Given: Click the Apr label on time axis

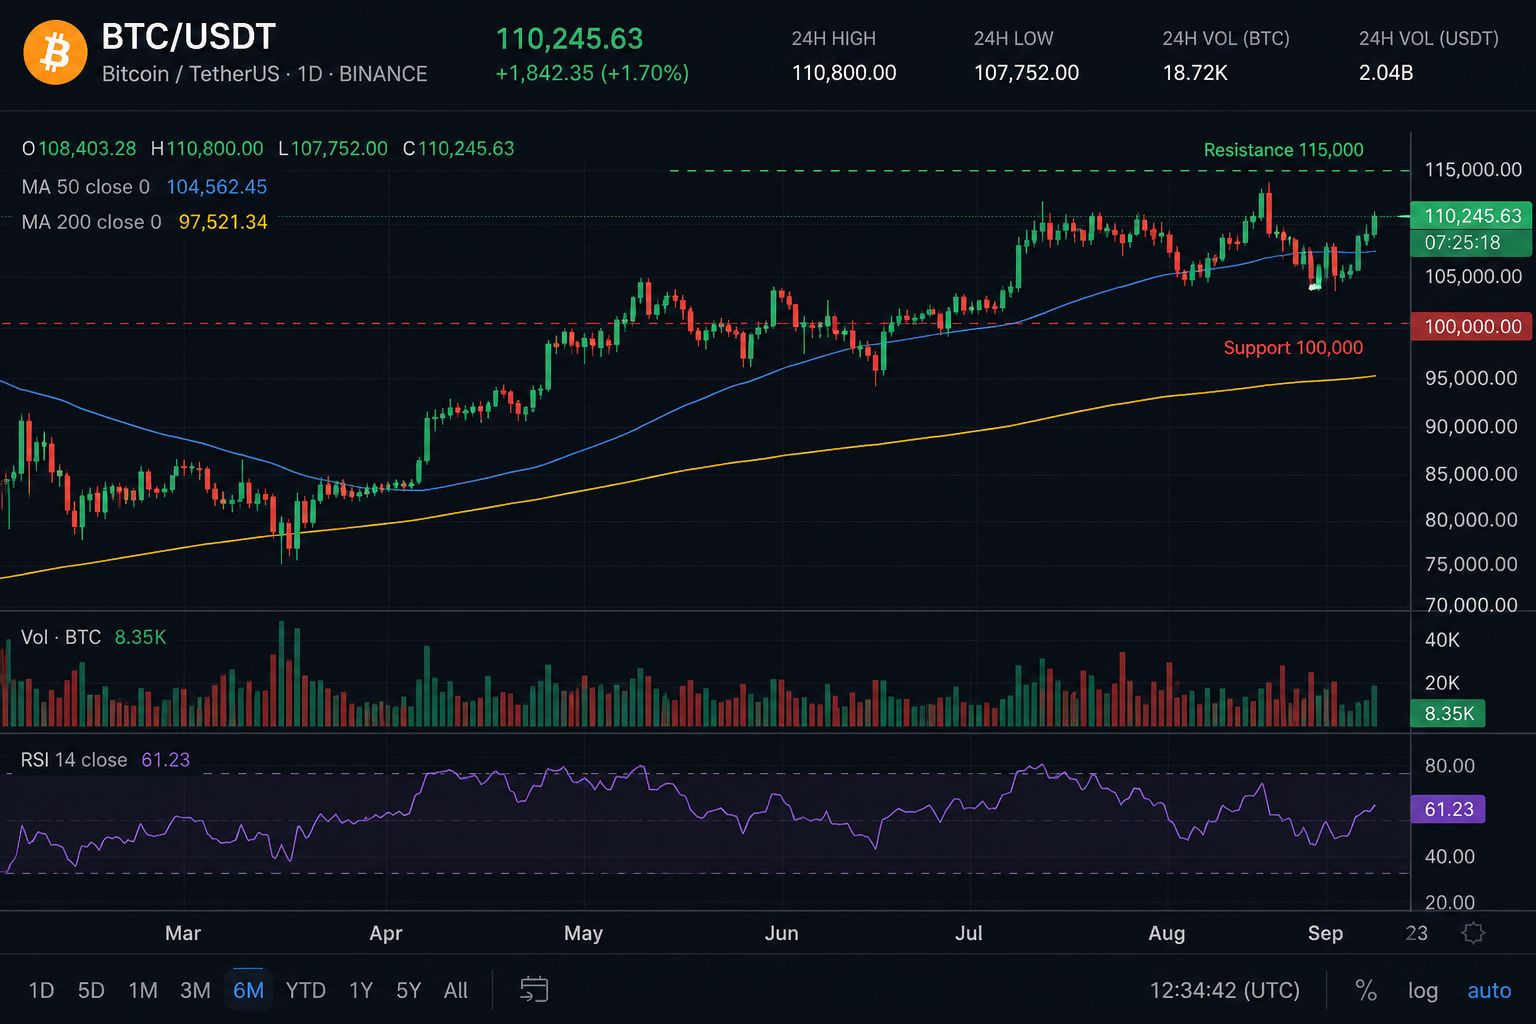Looking at the screenshot, I should point(386,933).
